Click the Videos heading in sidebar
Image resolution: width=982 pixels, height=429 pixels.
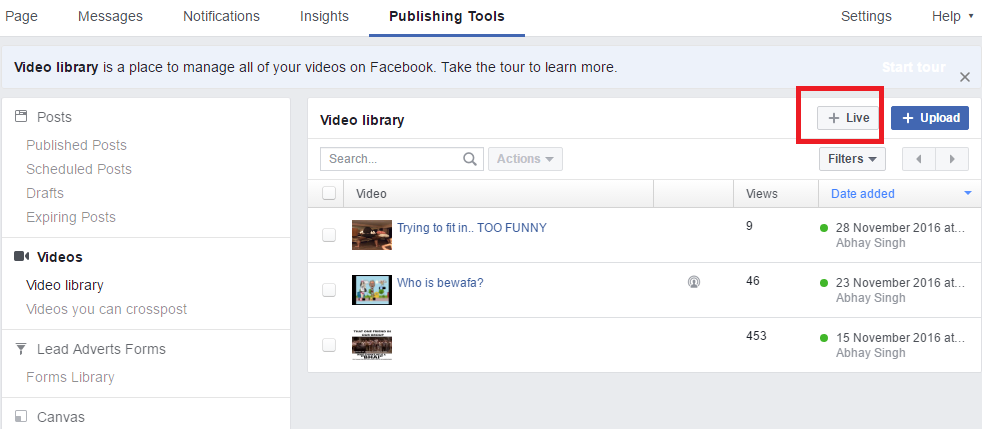(59, 257)
